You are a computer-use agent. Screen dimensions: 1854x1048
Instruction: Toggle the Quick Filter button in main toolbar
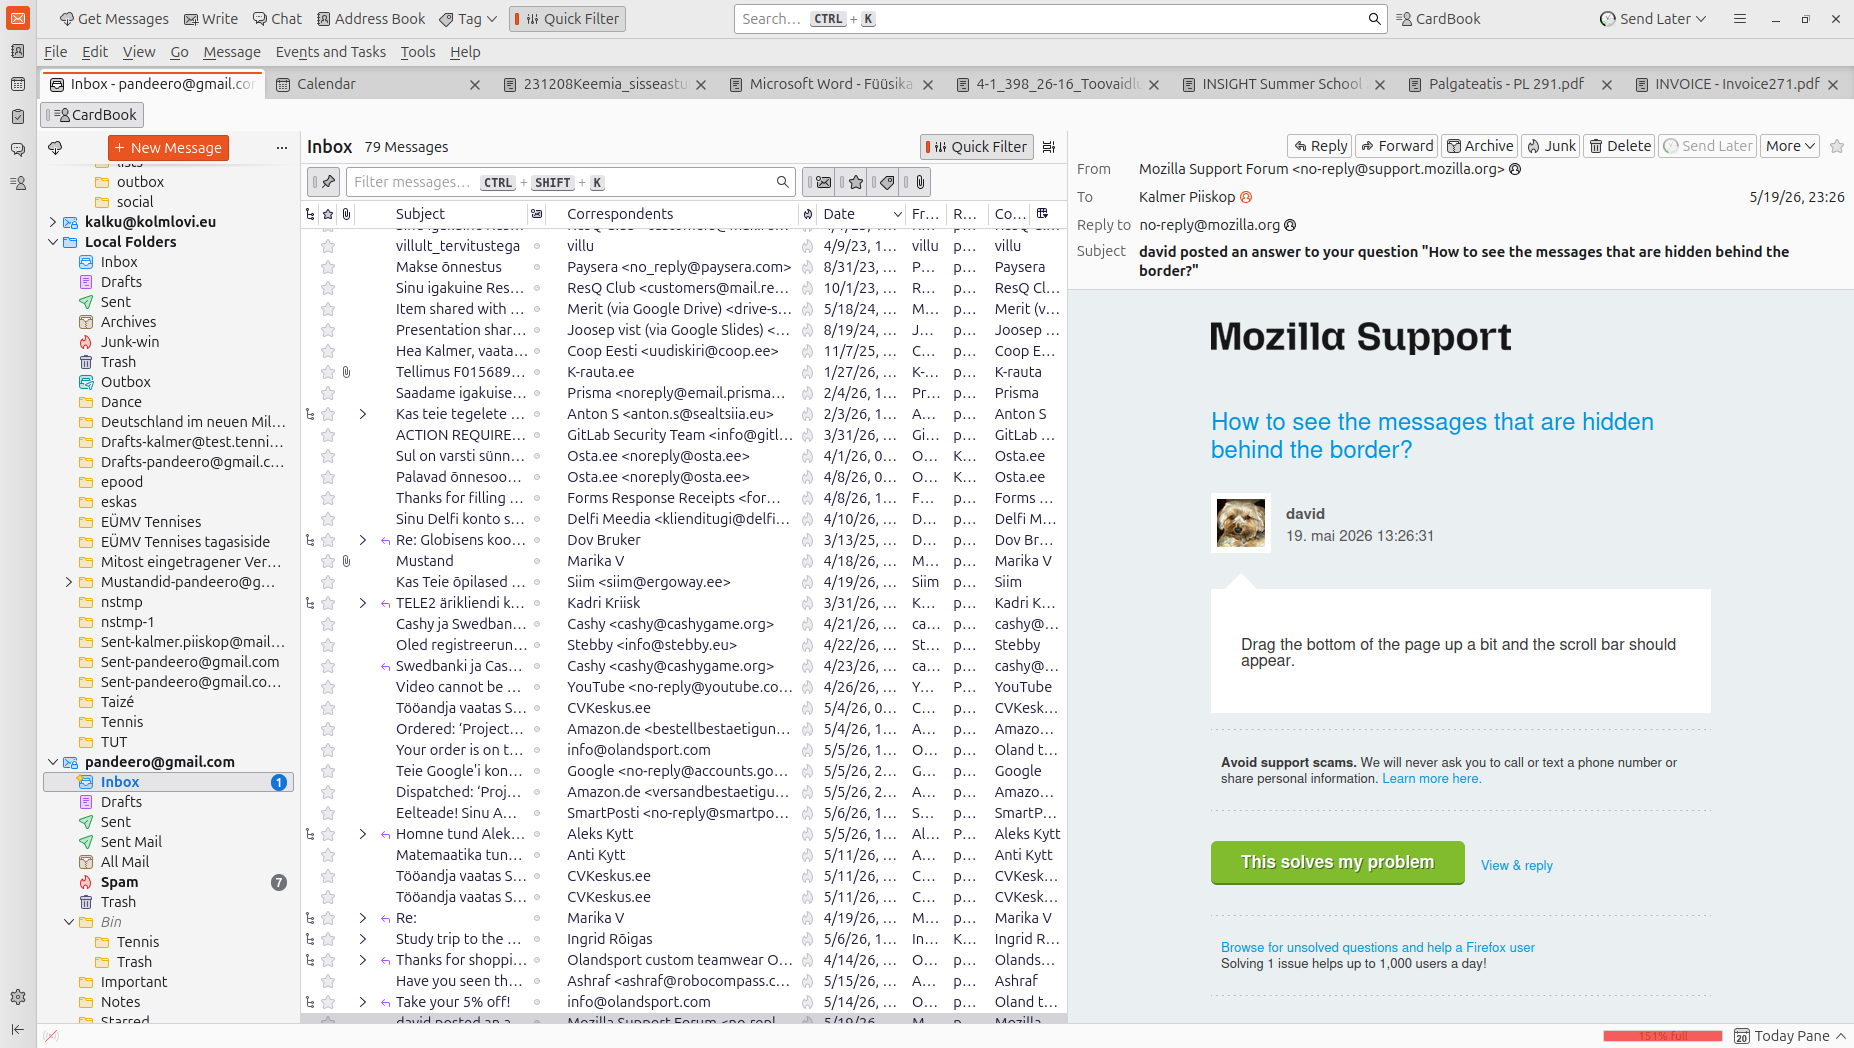(567, 19)
